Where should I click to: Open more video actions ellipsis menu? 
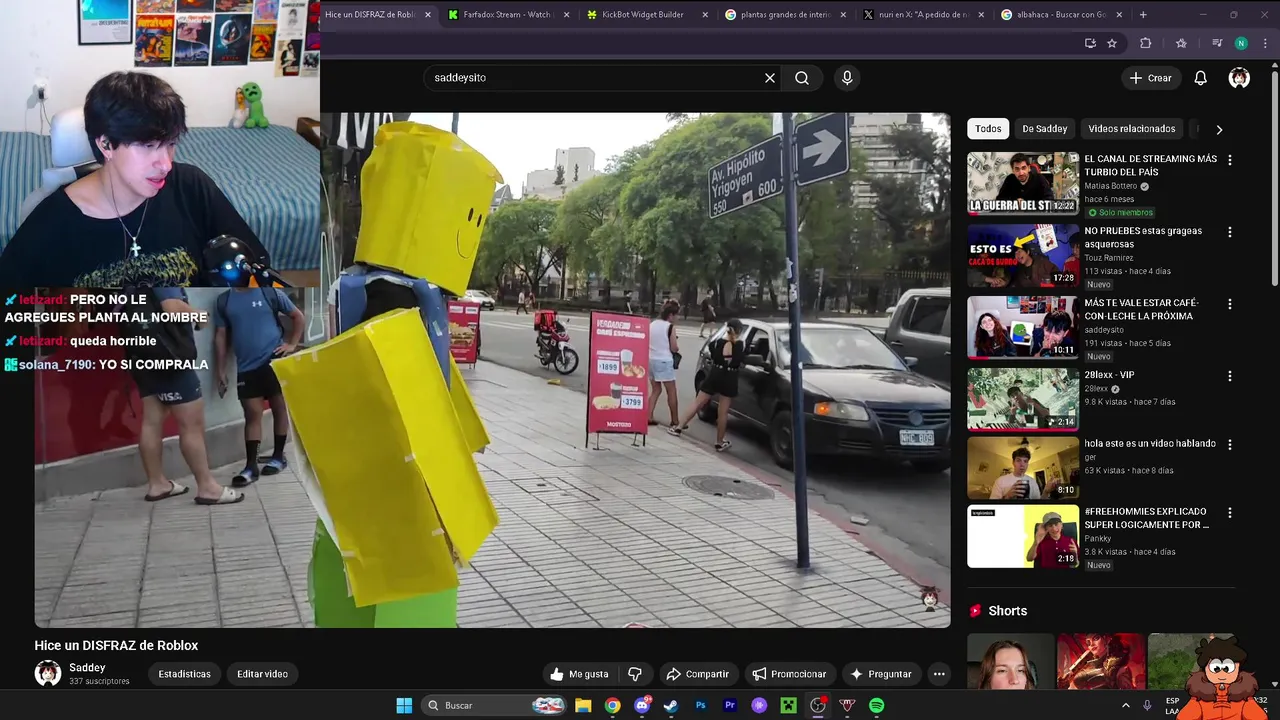coord(939,674)
